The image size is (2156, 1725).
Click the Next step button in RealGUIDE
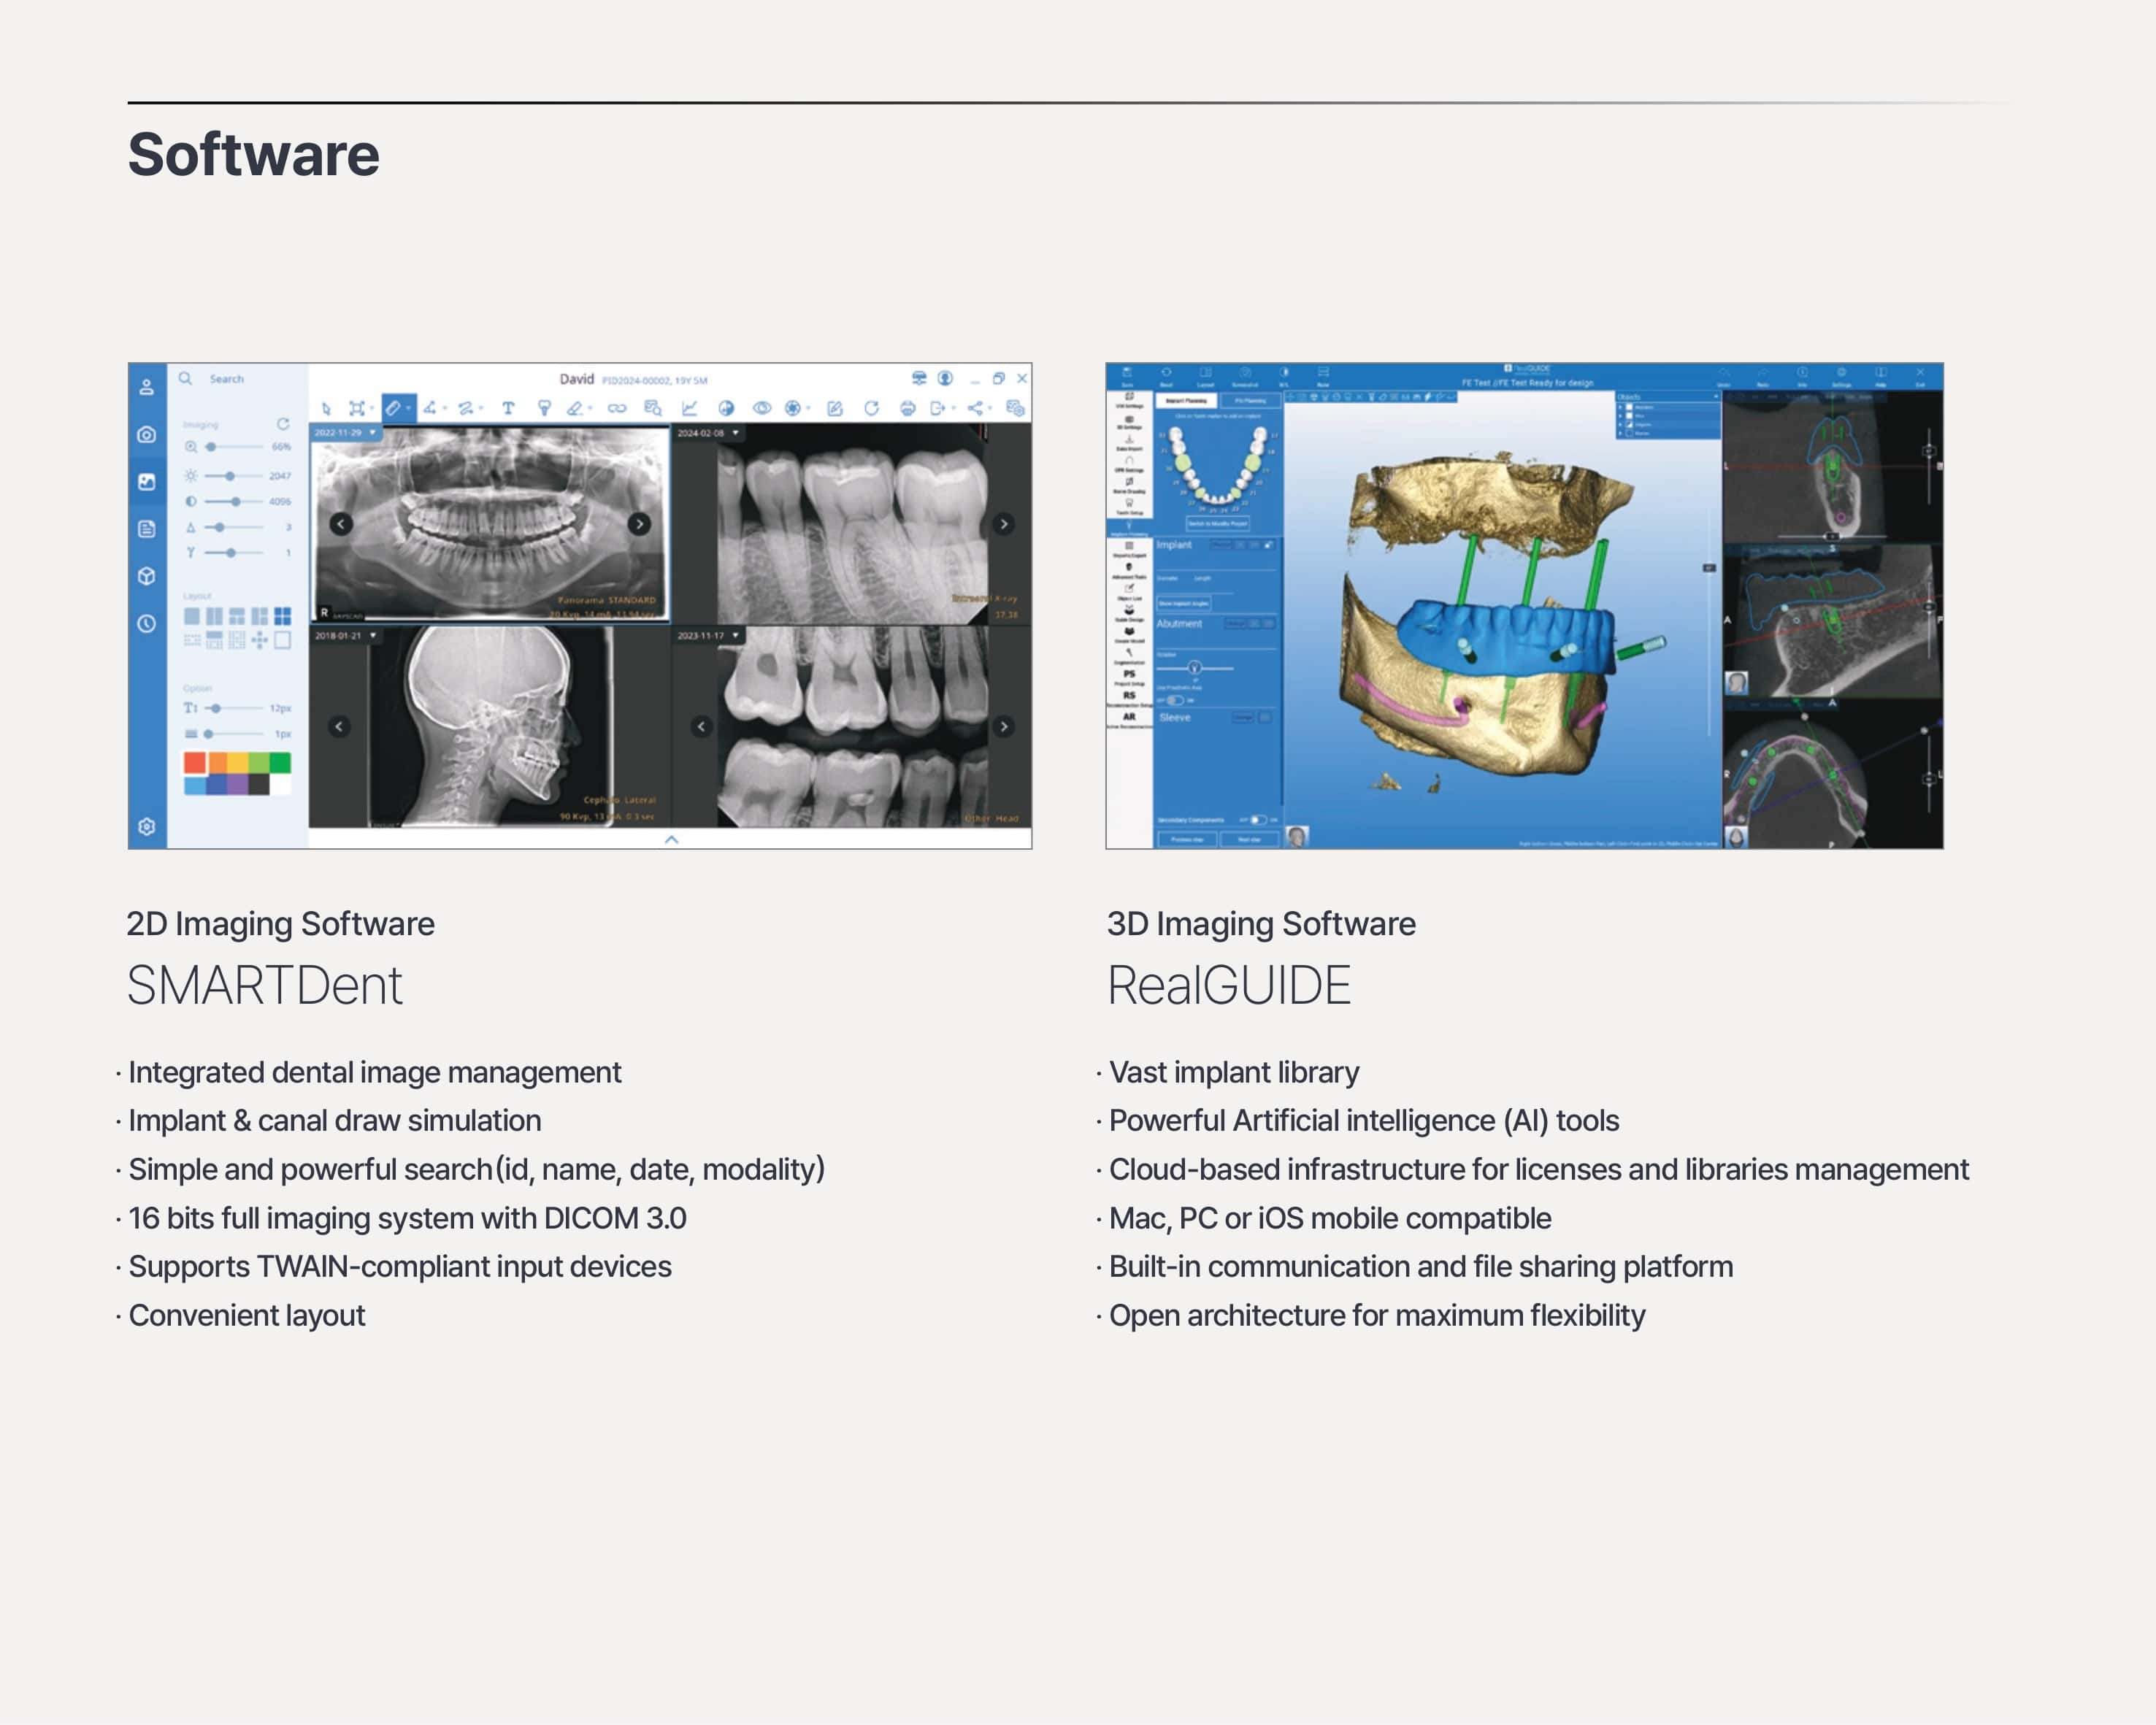pyautogui.click(x=1250, y=839)
